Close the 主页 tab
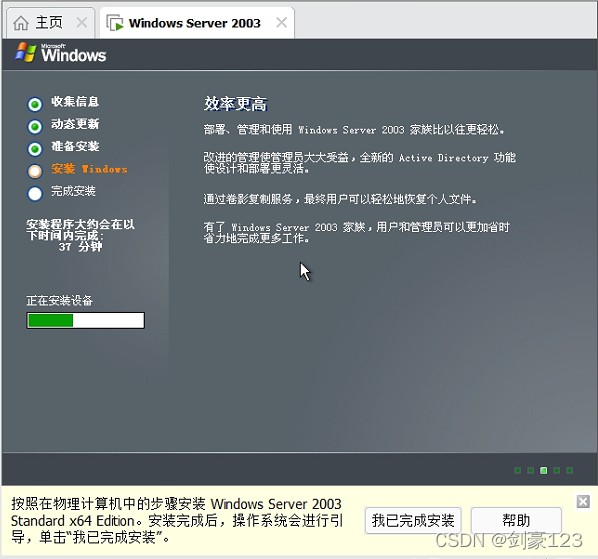Viewport: 598px width, 559px height. [x=82, y=22]
